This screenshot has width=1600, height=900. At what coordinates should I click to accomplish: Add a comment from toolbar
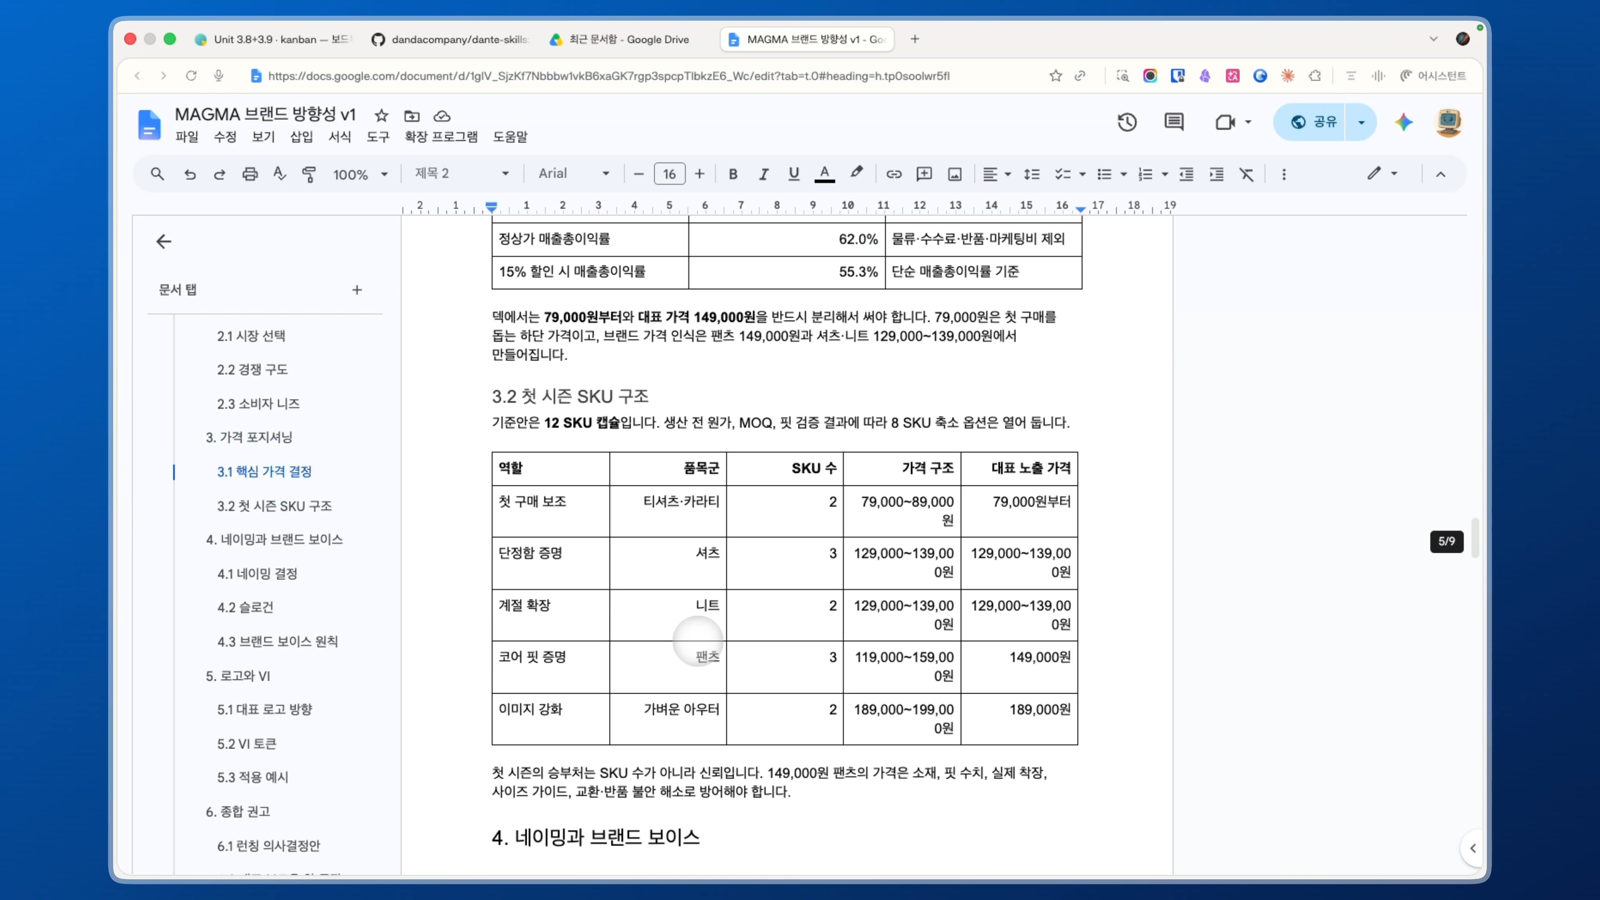[924, 174]
